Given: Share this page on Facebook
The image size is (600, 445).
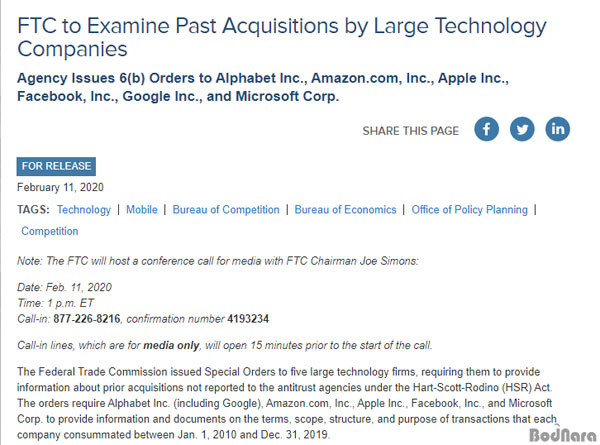Looking at the screenshot, I should click(486, 129).
